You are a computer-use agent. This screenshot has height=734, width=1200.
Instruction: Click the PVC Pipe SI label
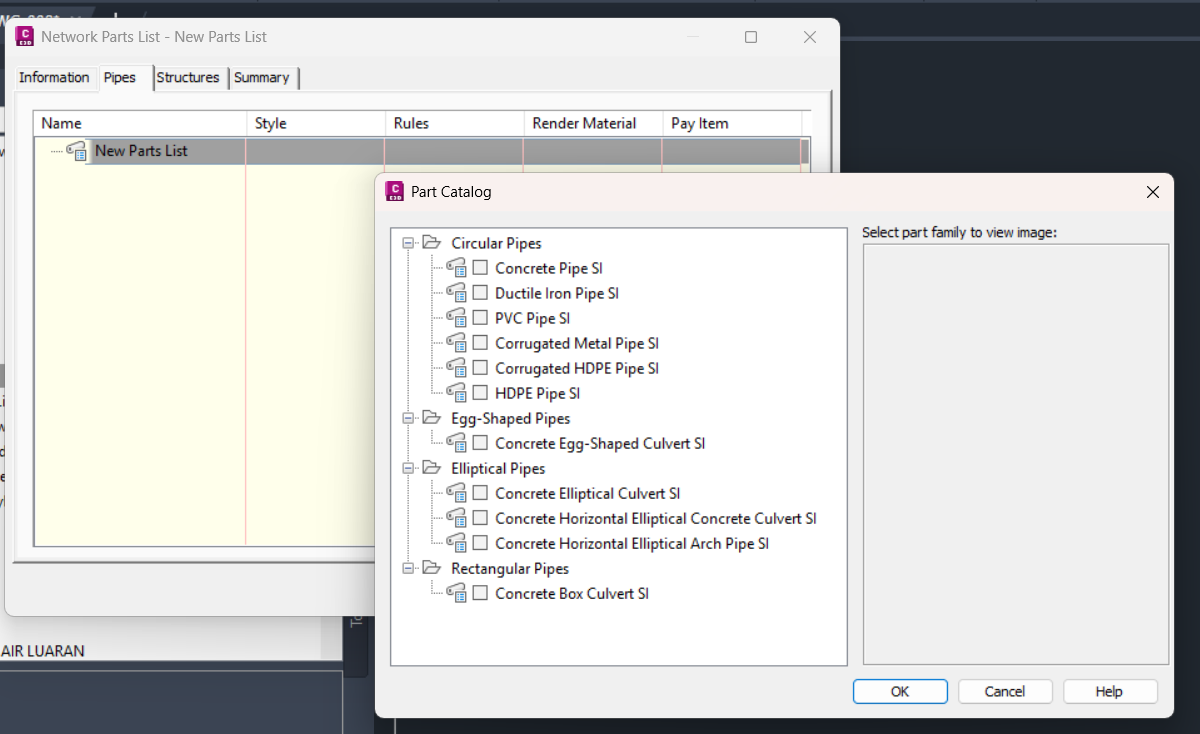click(x=533, y=318)
